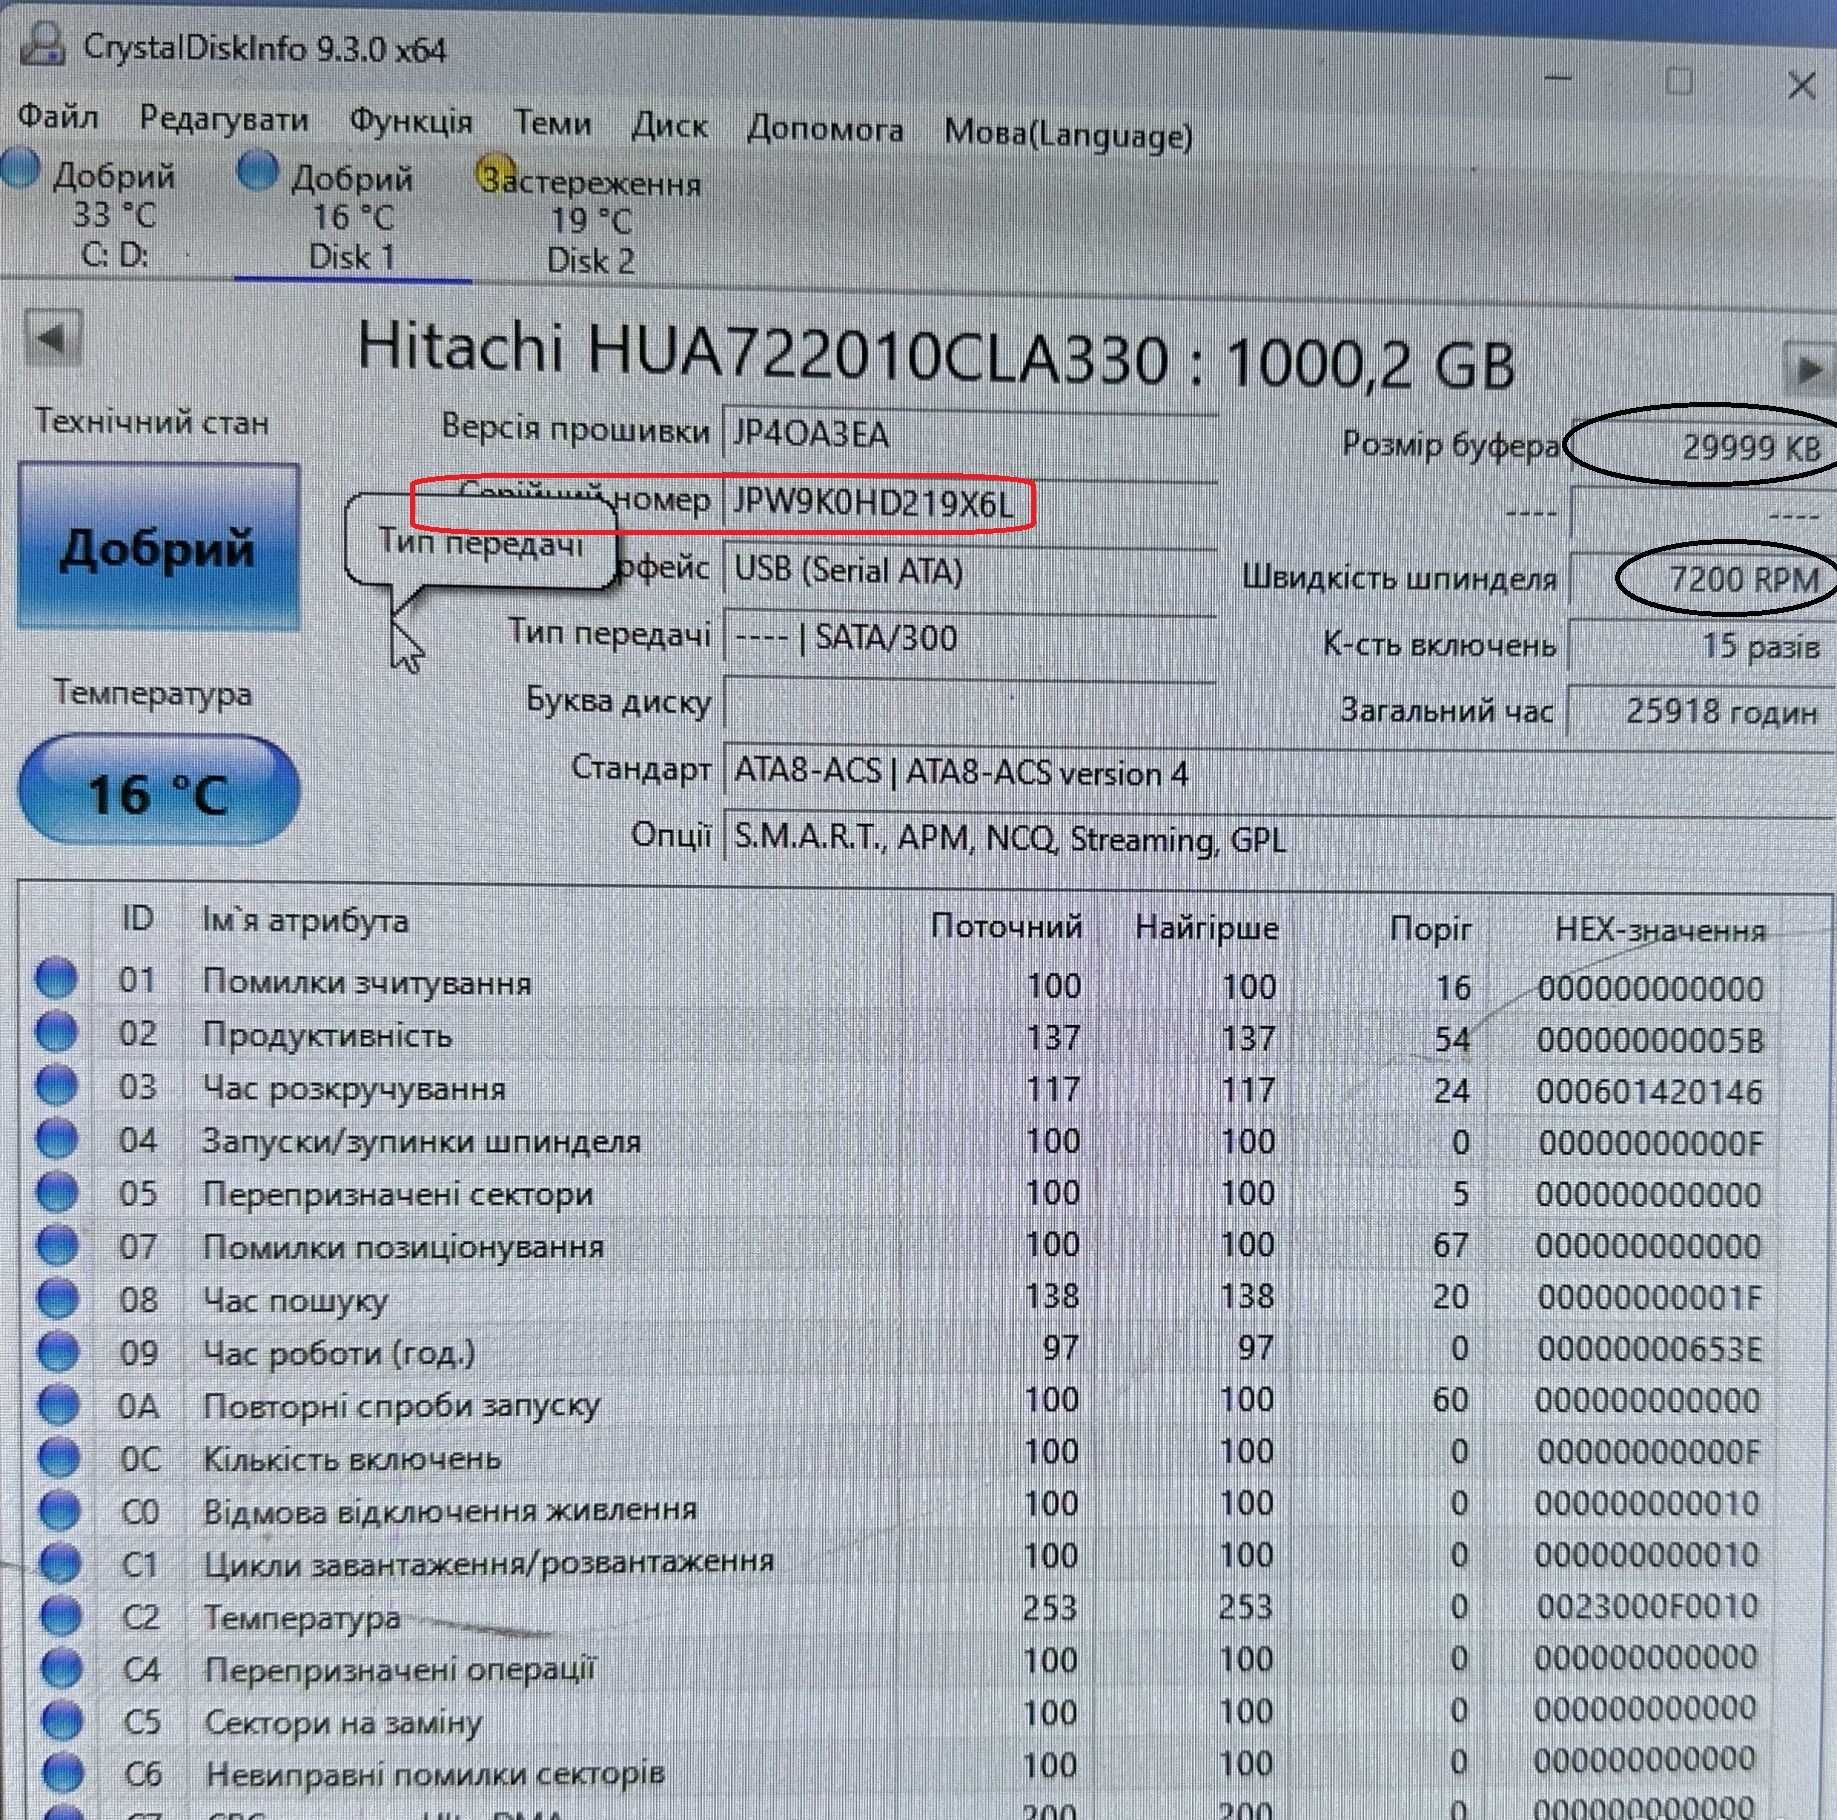Select the Сектори на заміну attribute name

(343, 1722)
